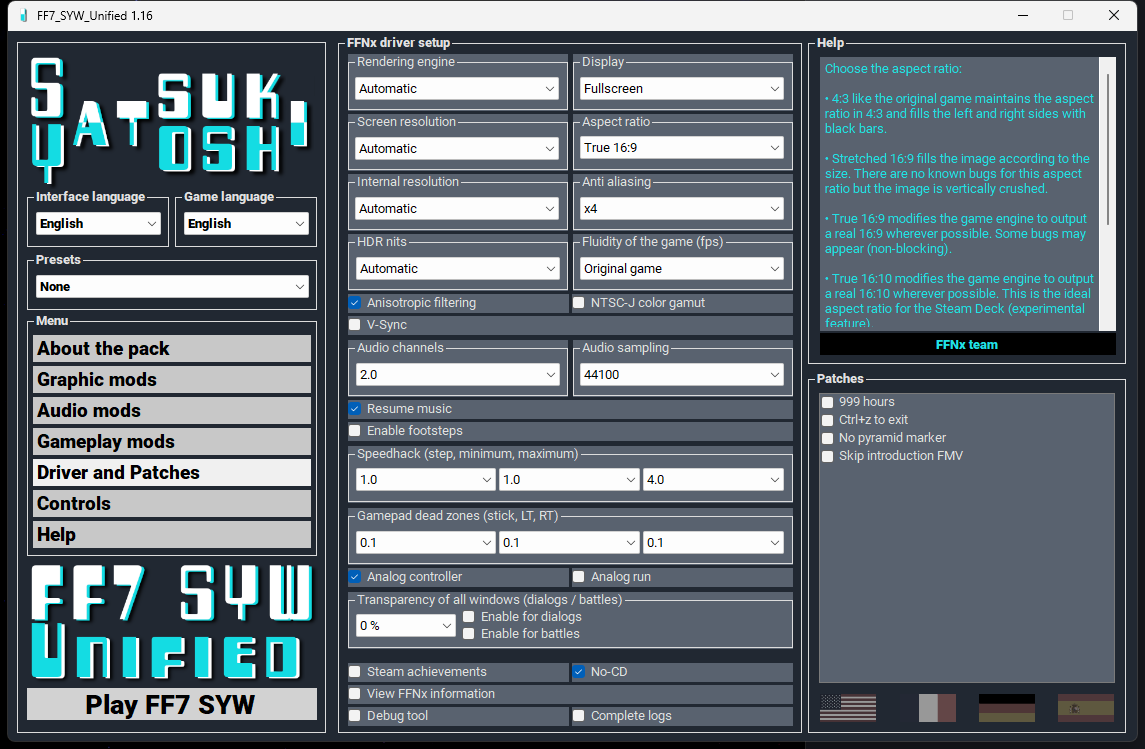Open Anti aliasing dropdown

(x=682, y=208)
